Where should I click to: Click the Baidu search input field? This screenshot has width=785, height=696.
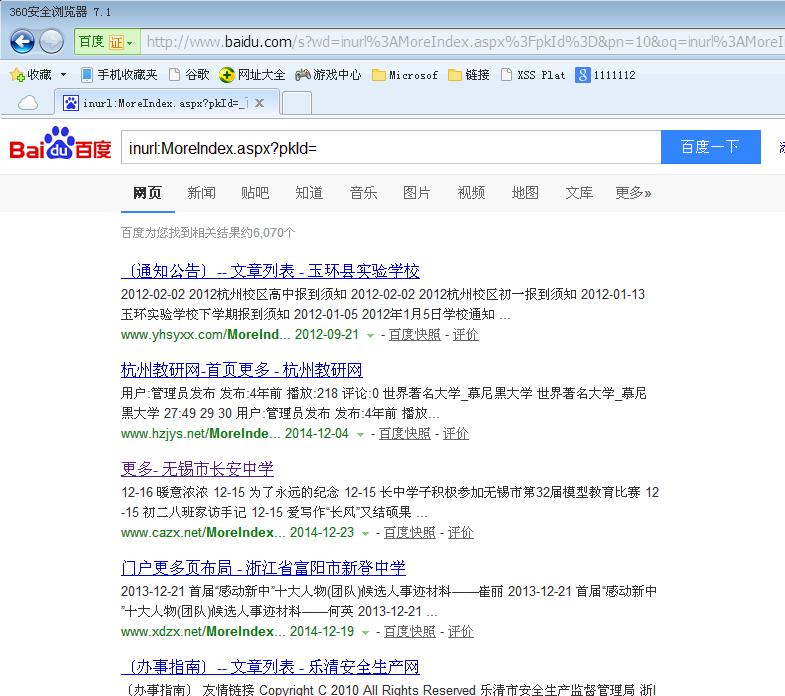[391, 147]
